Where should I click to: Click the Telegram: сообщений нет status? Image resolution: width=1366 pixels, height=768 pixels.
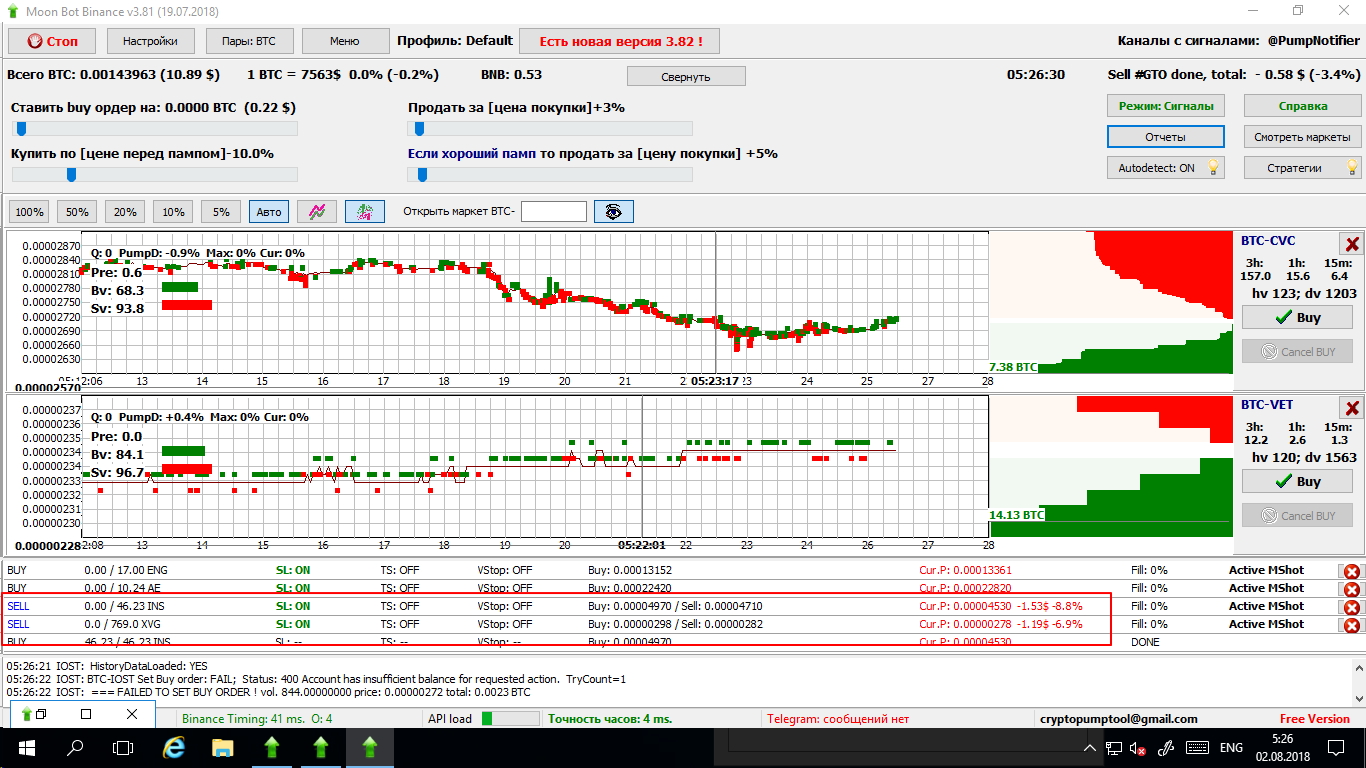tap(836, 719)
